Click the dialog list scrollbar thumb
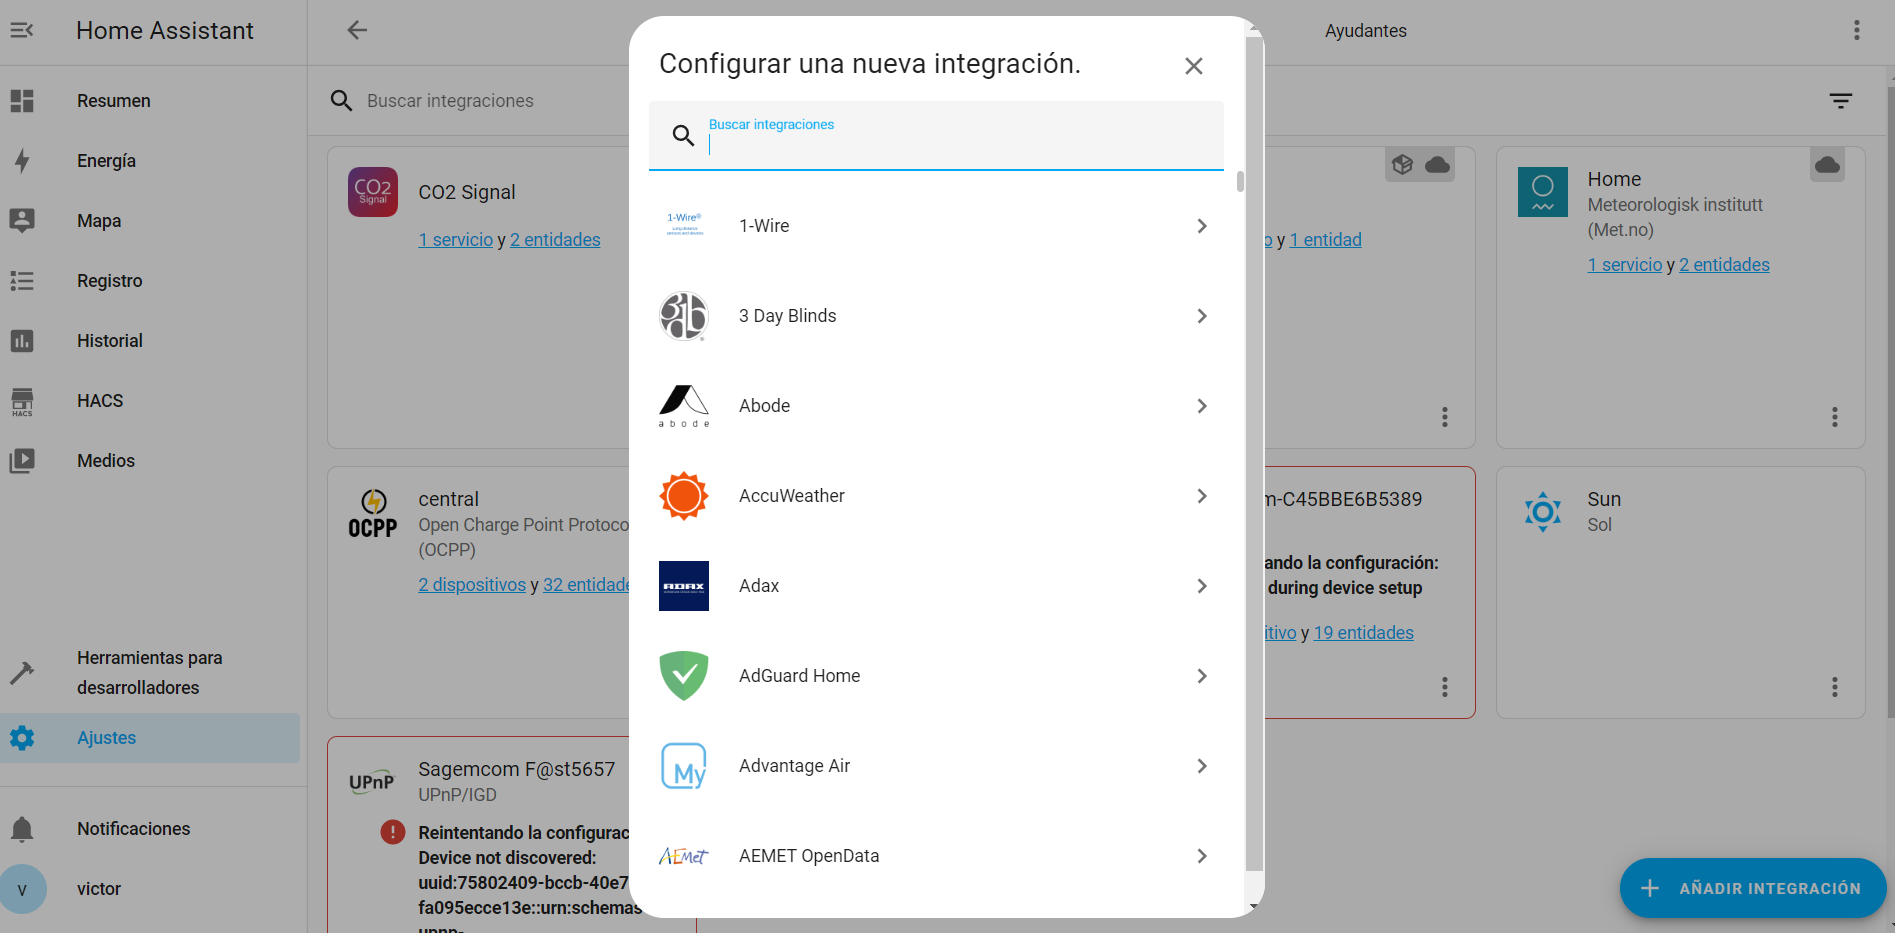The height and width of the screenshot is (933, 1895). [x=1240, y=181]
